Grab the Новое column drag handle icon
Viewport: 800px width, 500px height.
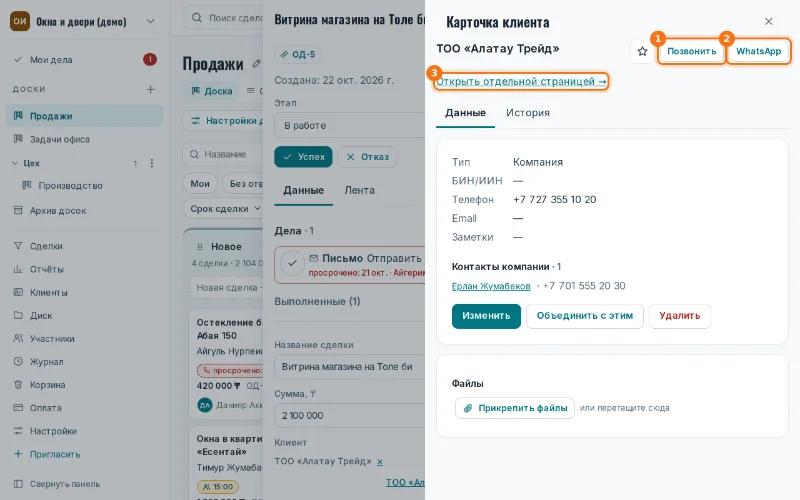tap(200, 247)
